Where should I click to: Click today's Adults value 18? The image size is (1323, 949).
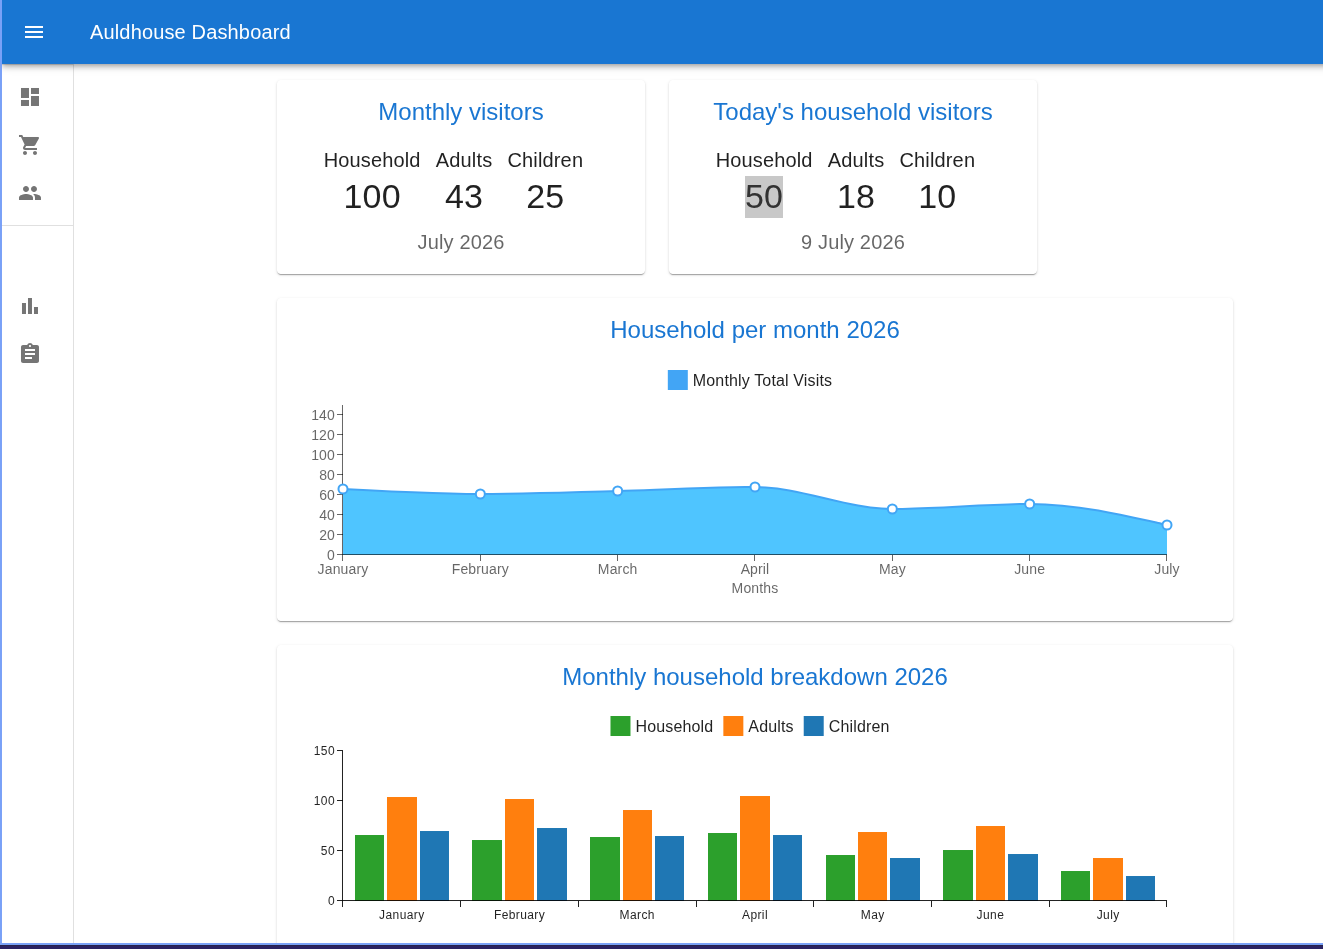[856, 197]
